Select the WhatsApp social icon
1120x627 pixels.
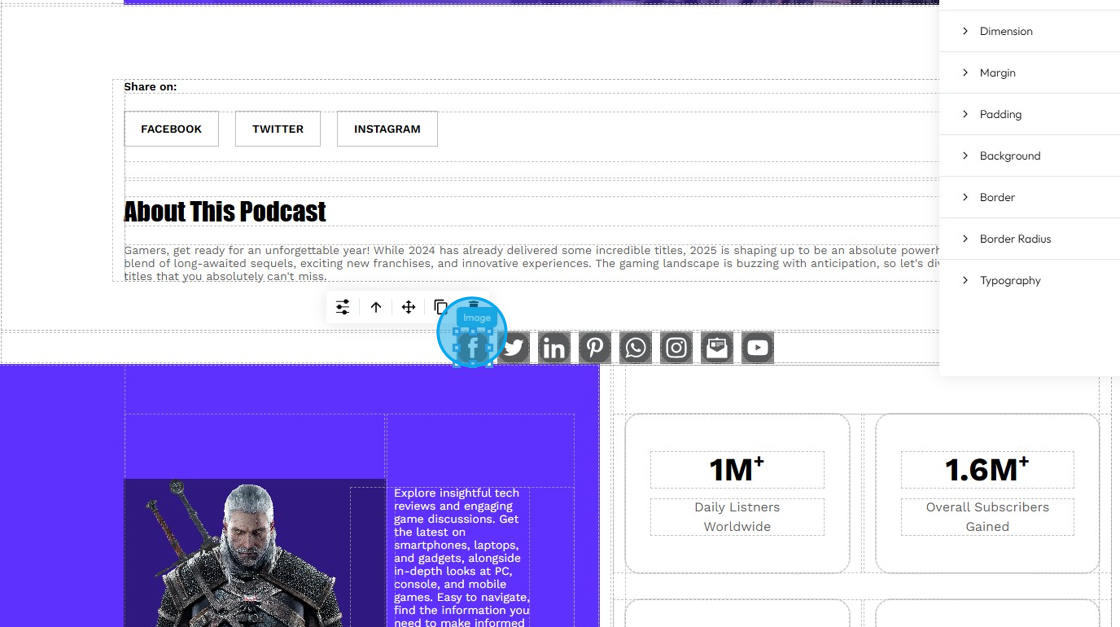(x=636, y=348)
